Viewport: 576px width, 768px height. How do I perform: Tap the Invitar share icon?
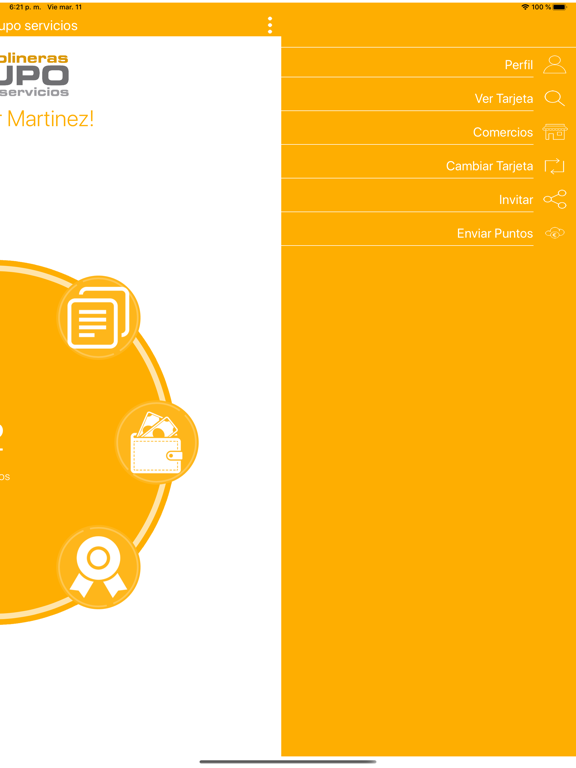554,199
